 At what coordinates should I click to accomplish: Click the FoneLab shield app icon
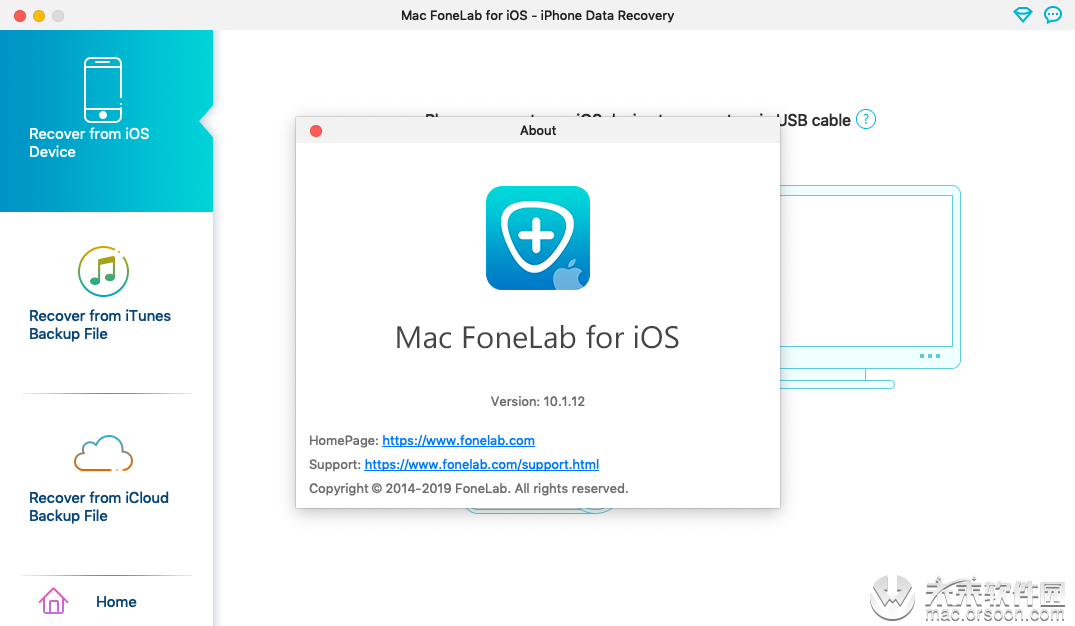click(538, 238)
